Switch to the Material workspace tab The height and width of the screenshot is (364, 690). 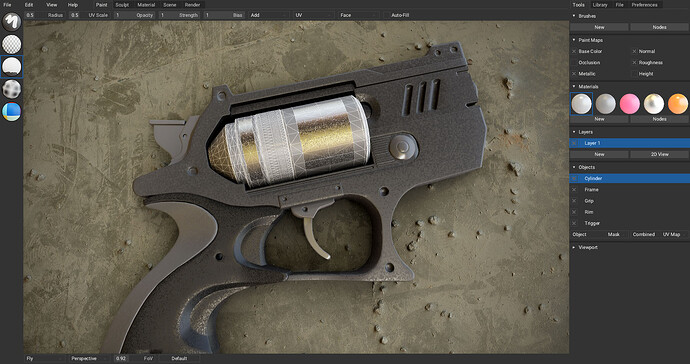coord(146,5)
